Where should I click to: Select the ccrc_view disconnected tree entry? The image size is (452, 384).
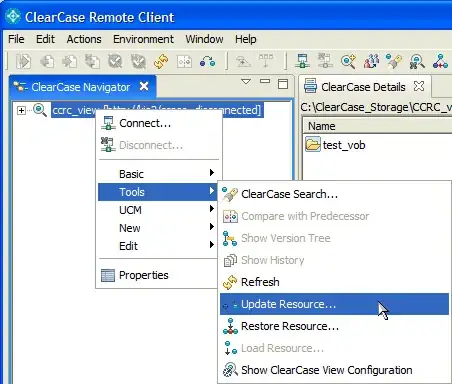click(157, 110)
